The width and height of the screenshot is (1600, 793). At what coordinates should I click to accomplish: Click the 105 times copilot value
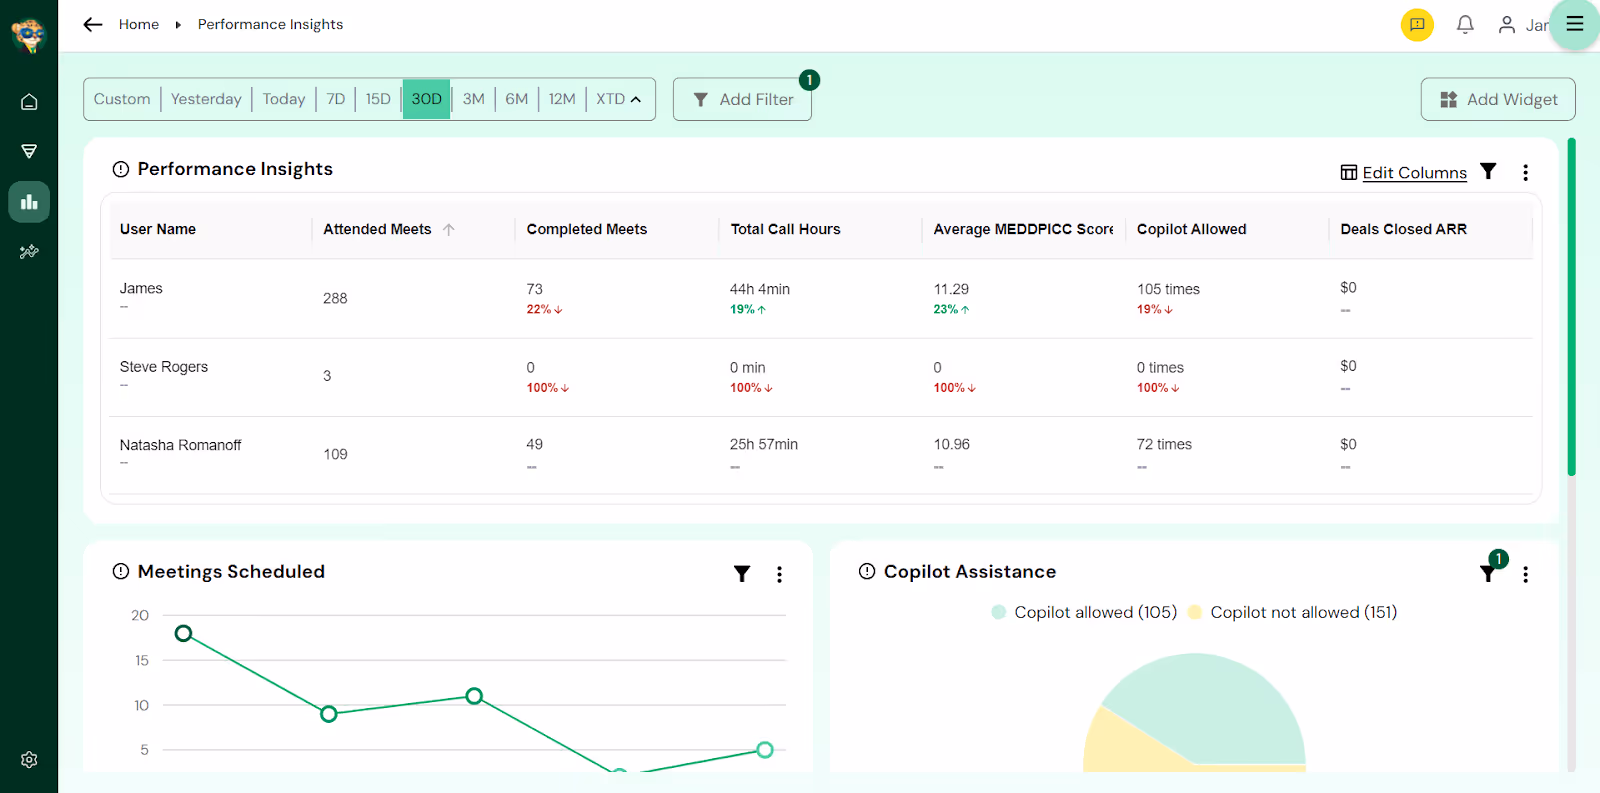coord(1168,289)
